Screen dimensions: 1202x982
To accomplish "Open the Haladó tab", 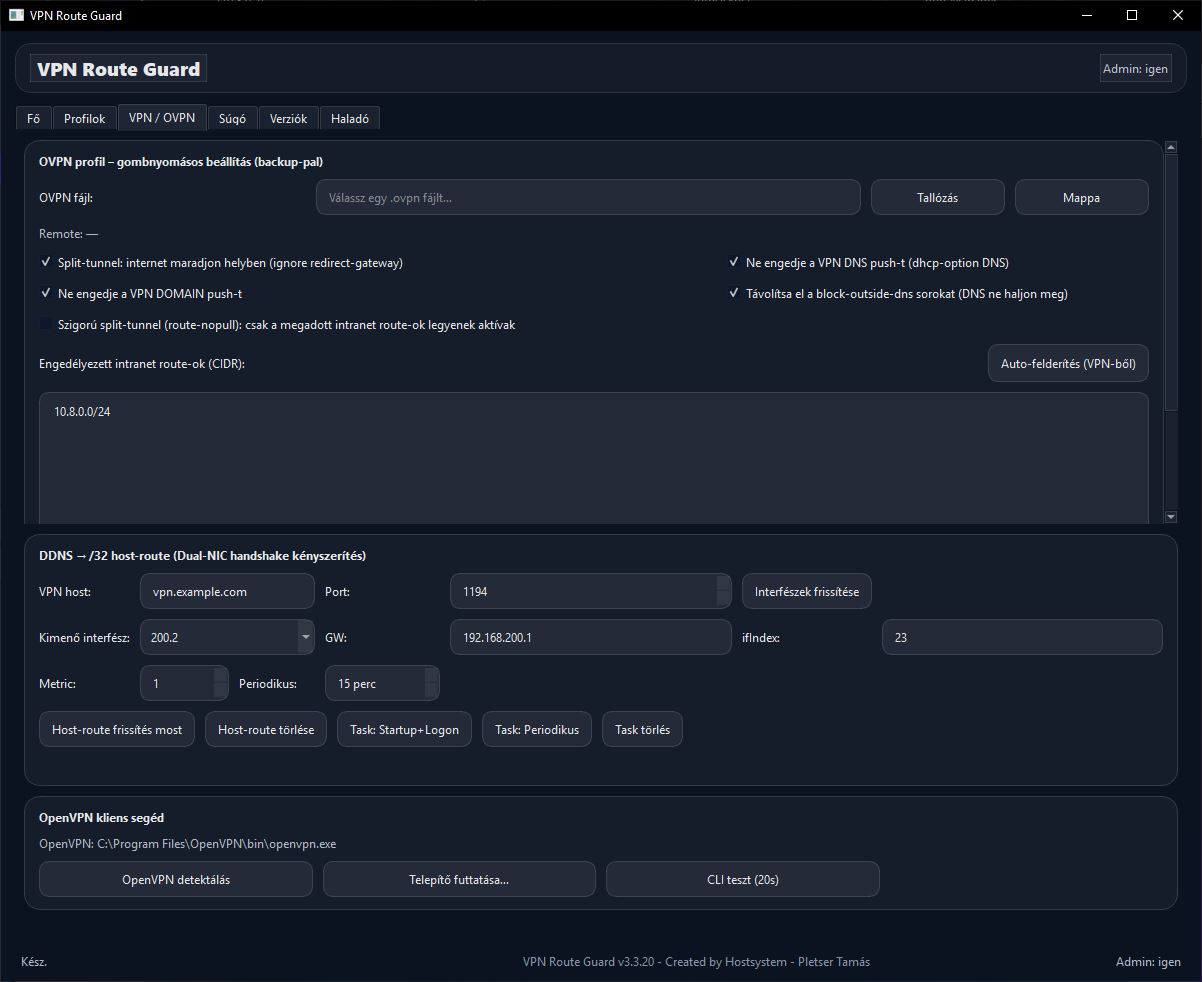I will click(349, 118).
